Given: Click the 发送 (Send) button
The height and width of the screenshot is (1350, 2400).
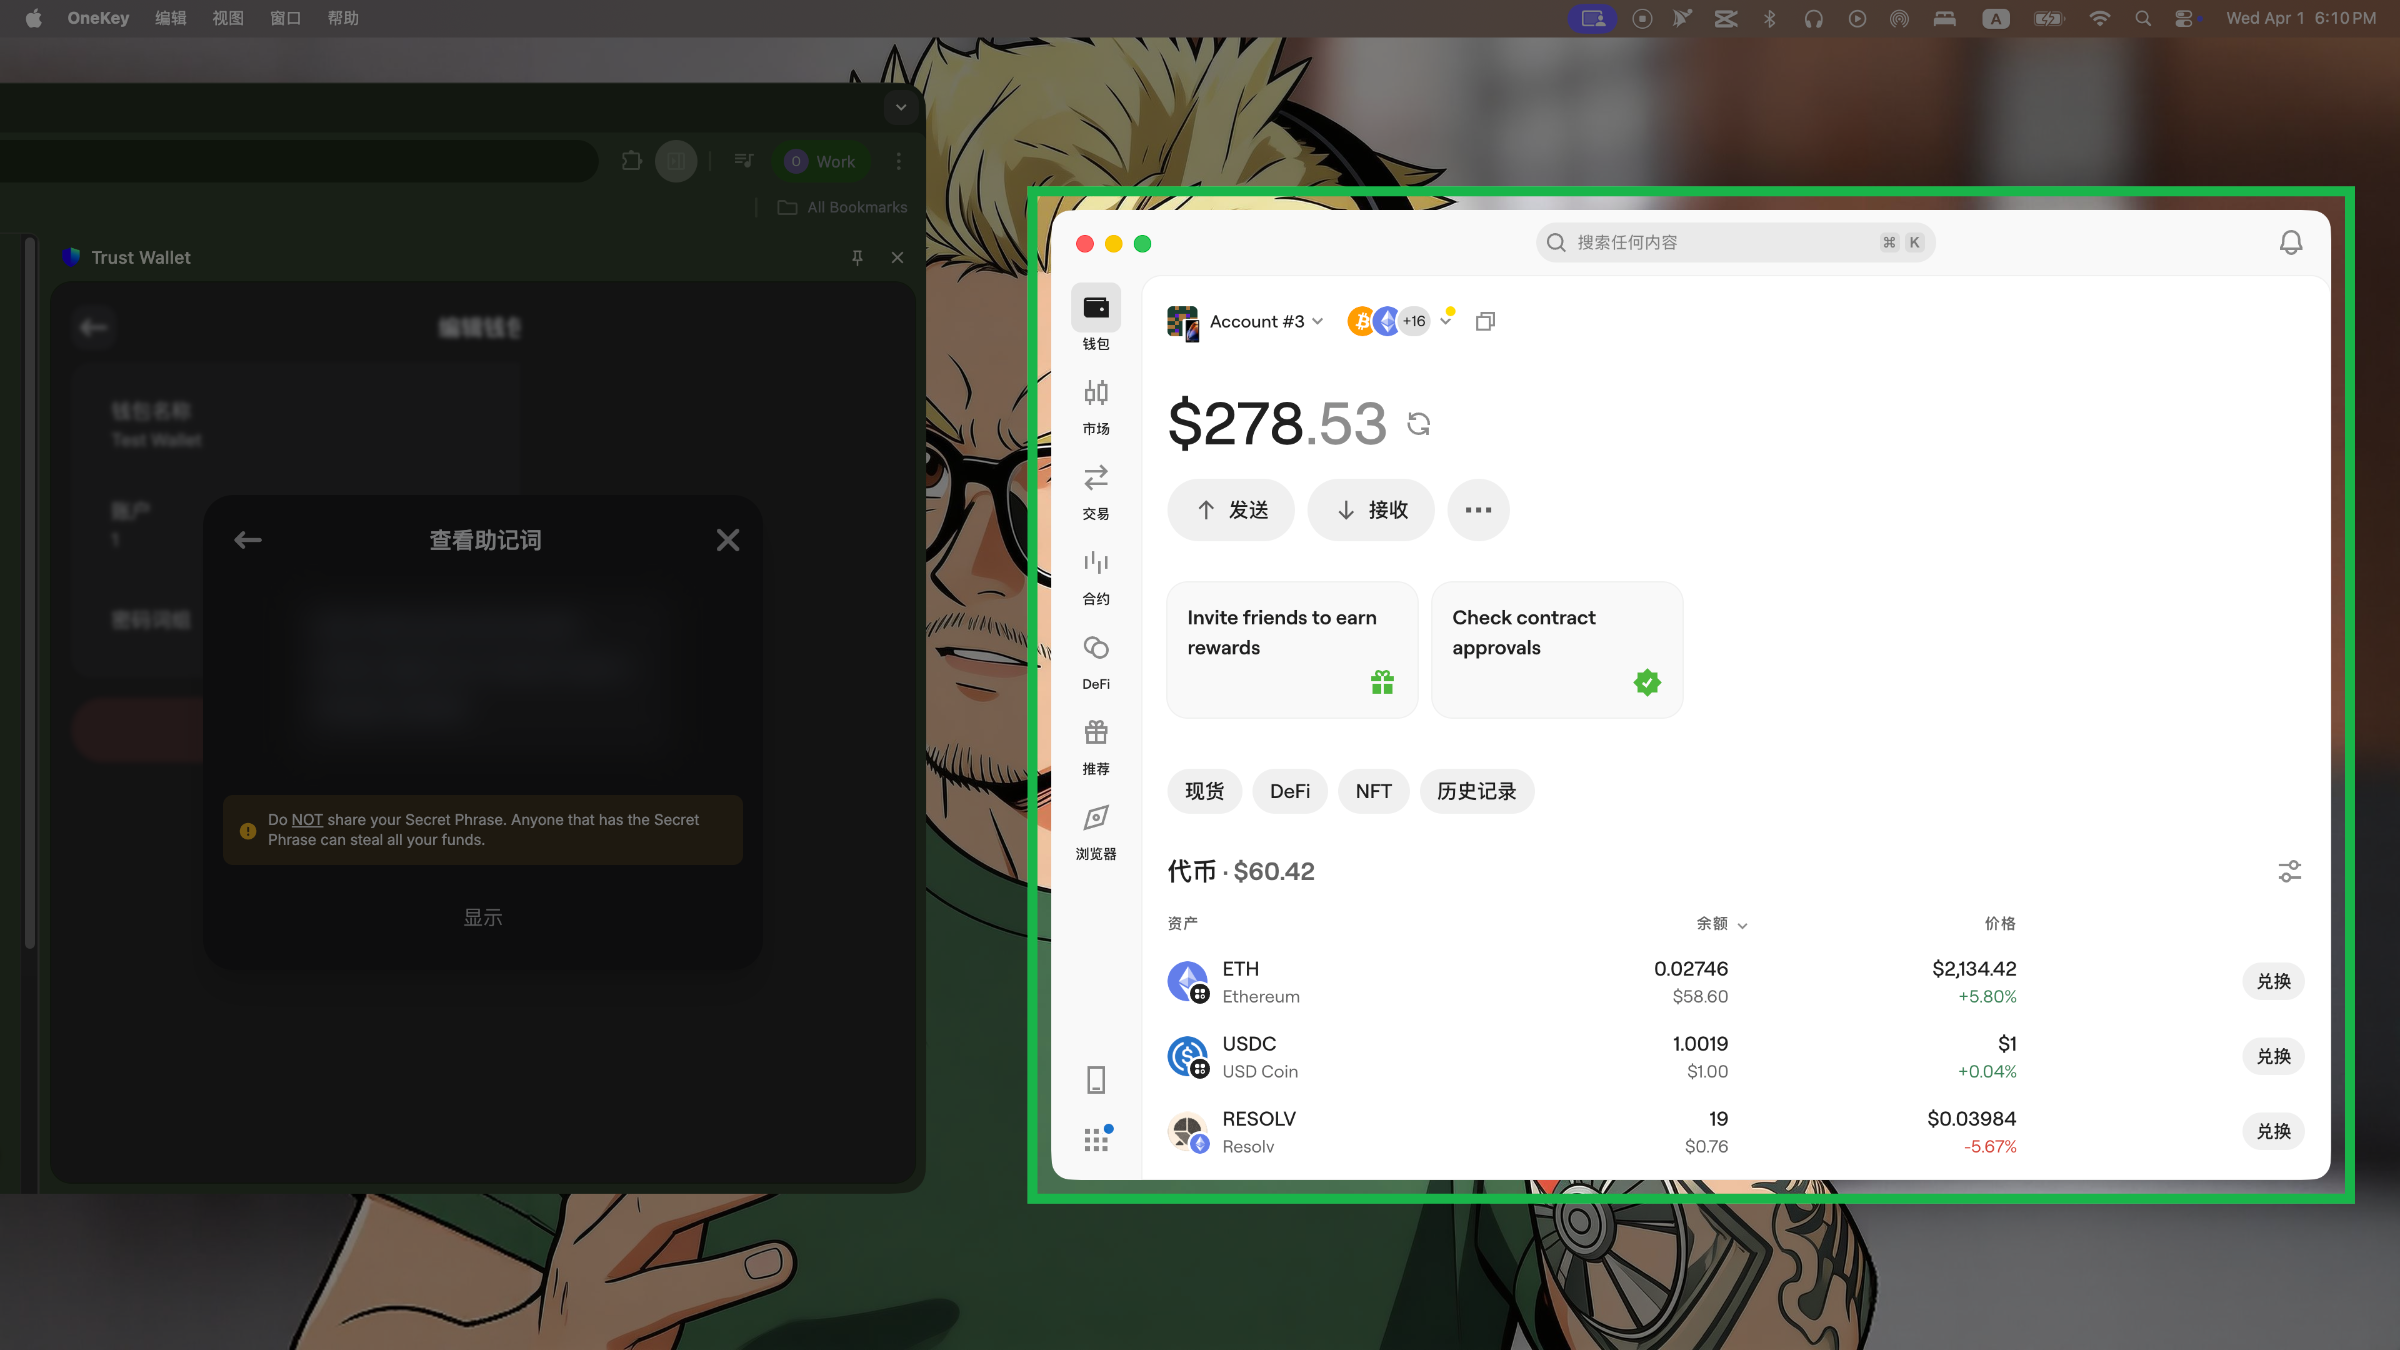Looking at the screenshot, I should click(1231, 510).
